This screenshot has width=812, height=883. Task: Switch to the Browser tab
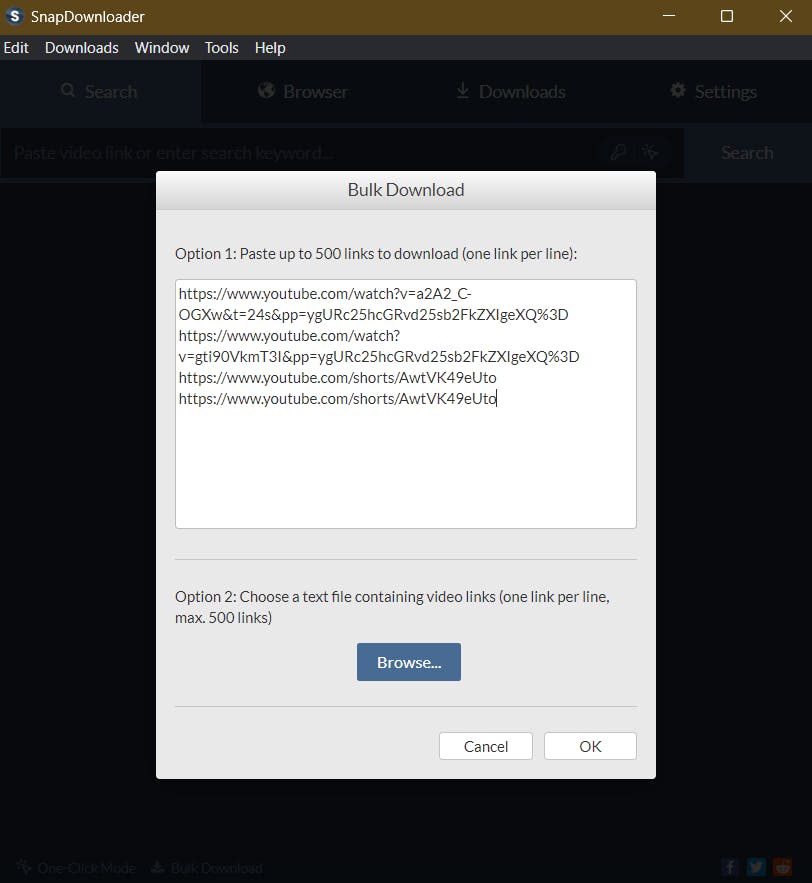pyautogui.click(x=303, y=91)
